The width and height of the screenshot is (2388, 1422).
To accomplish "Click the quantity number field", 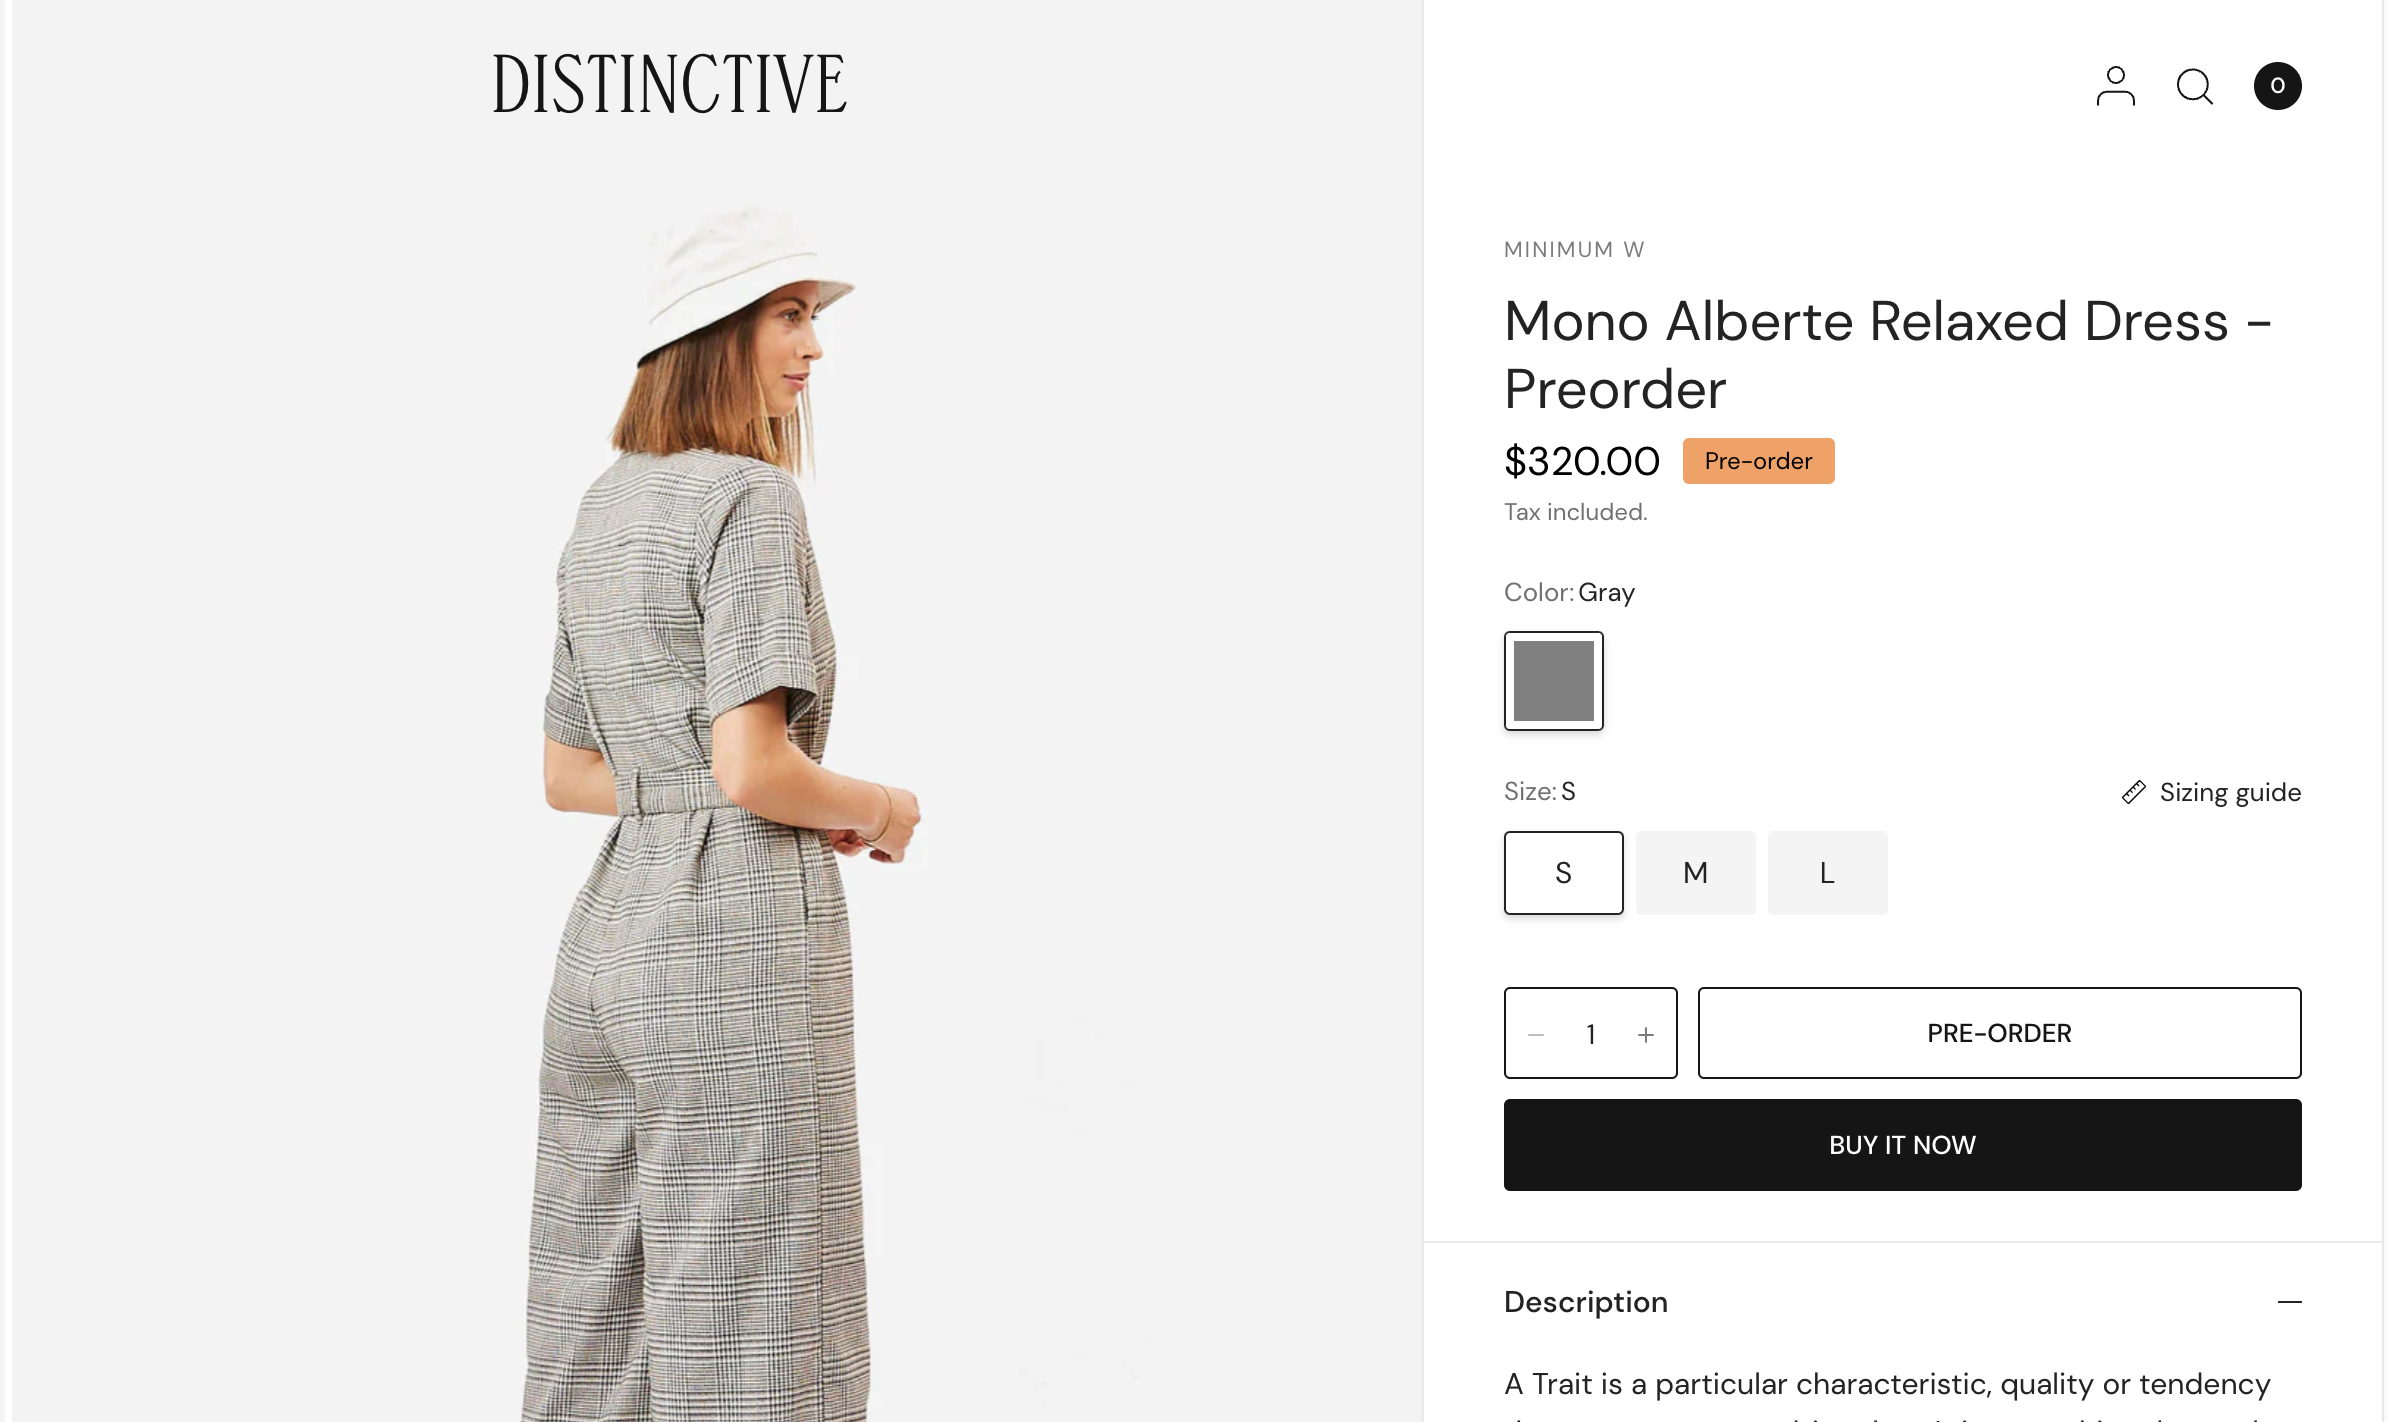I will pyautogui.click(x=1590, y=1034).
